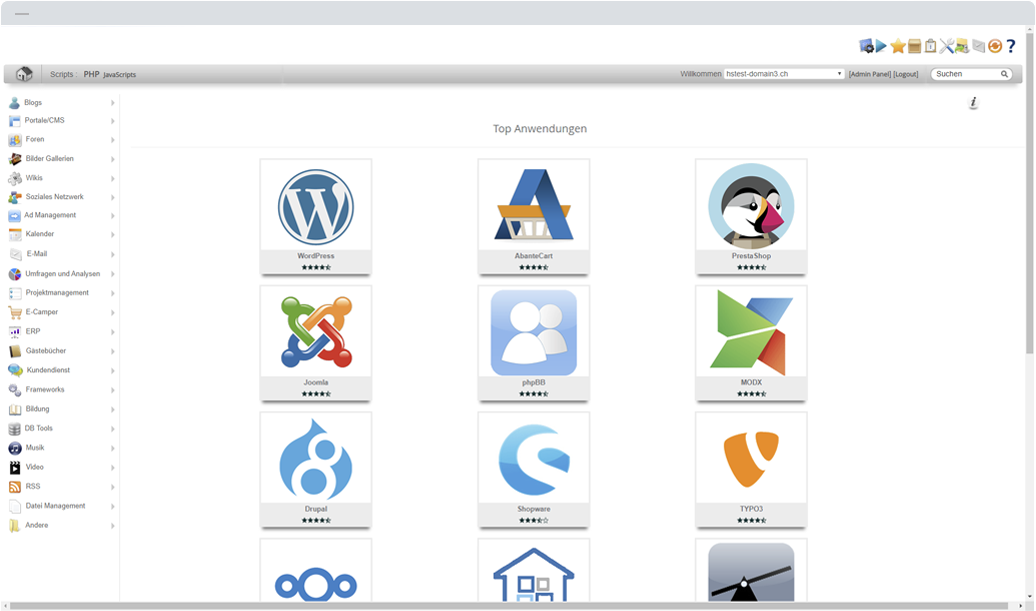This screenshot has height=611, width=1036.
Task: Click the orange RSS feed icon
Action: click(15, 487)
